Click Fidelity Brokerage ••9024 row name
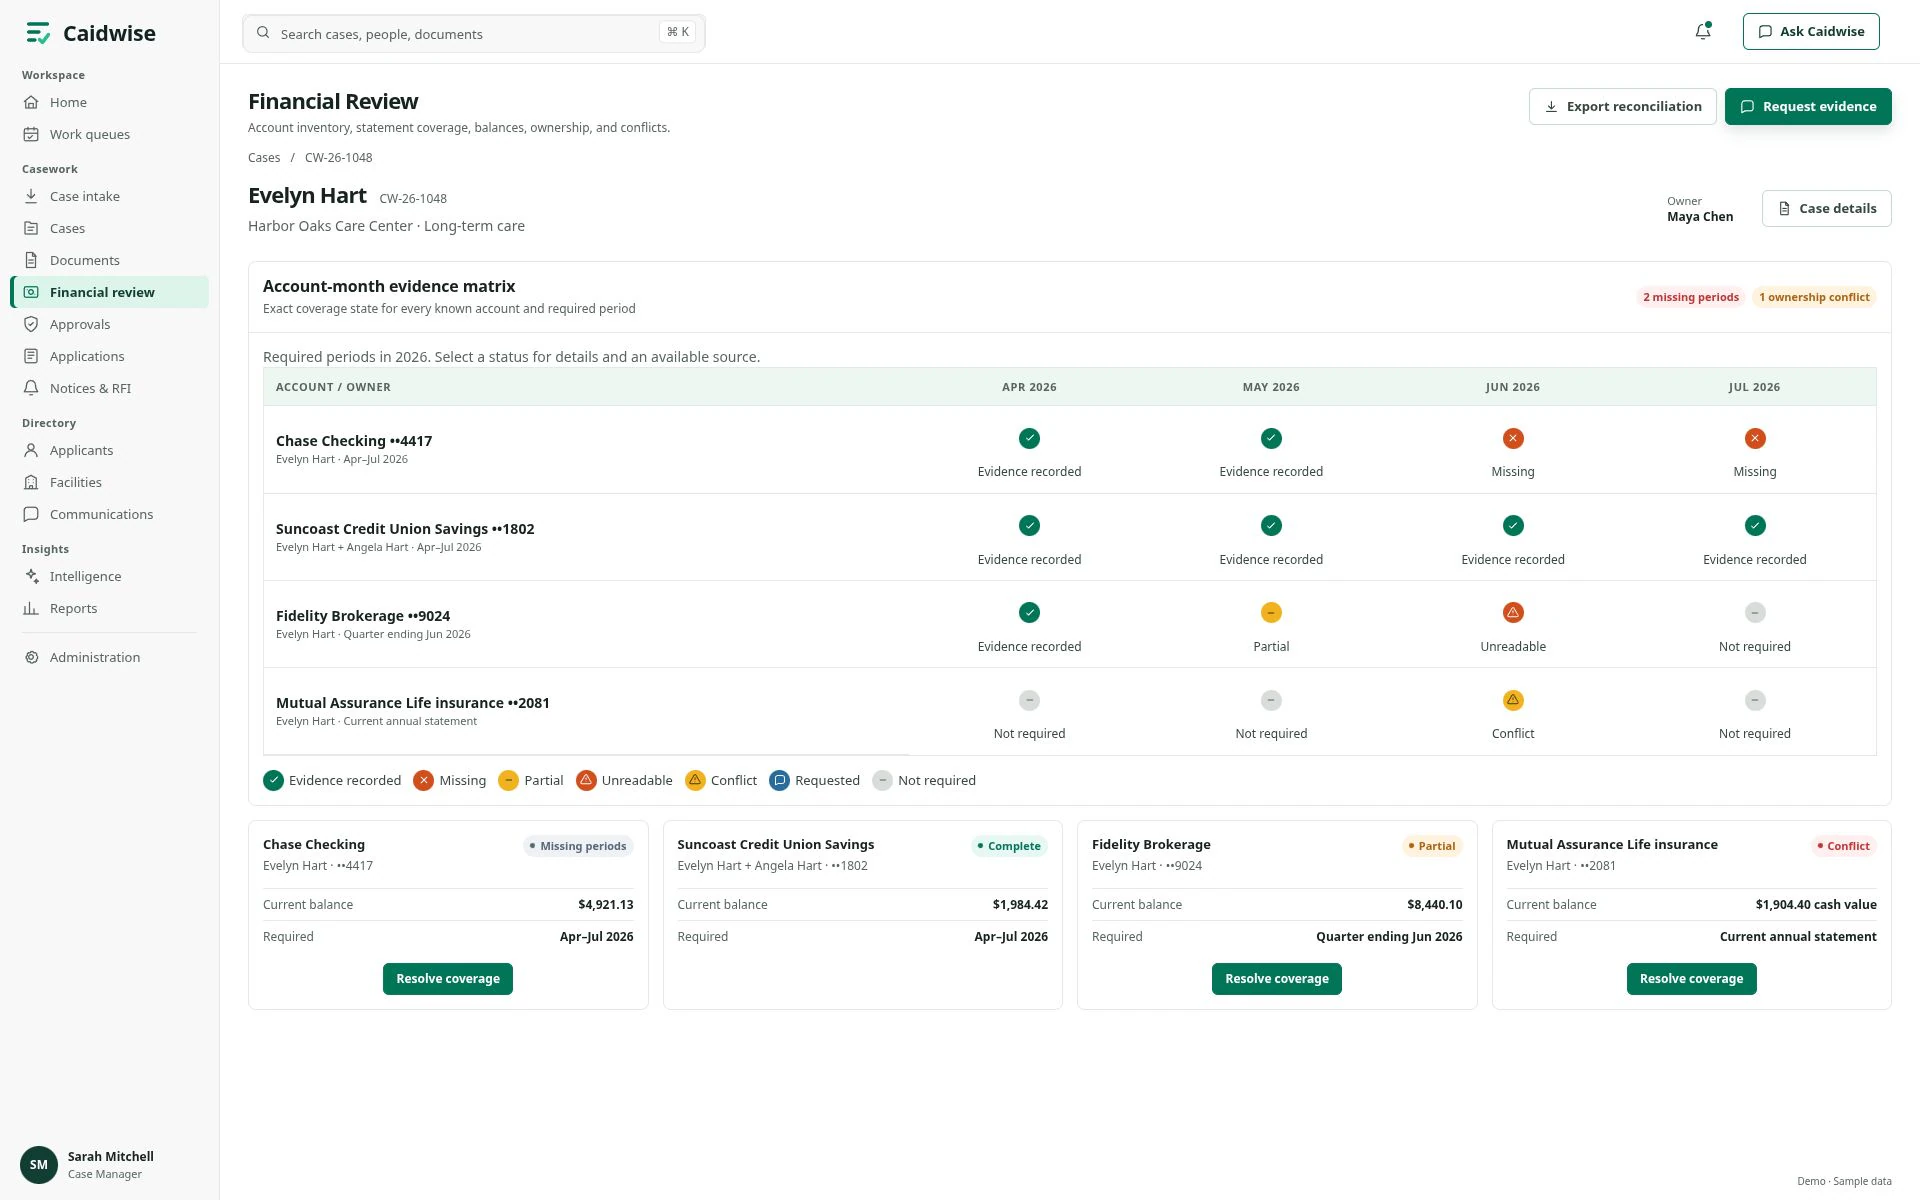Screen dimensions: 1920x1200 tap(363, 616)
